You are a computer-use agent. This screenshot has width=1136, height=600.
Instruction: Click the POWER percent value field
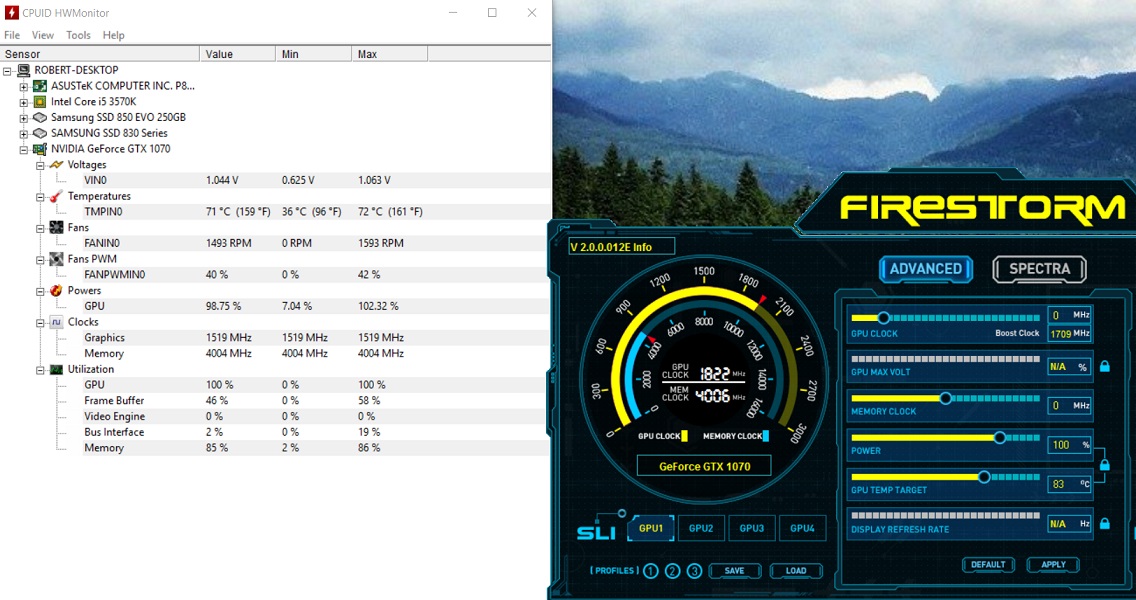point(1069,445)
